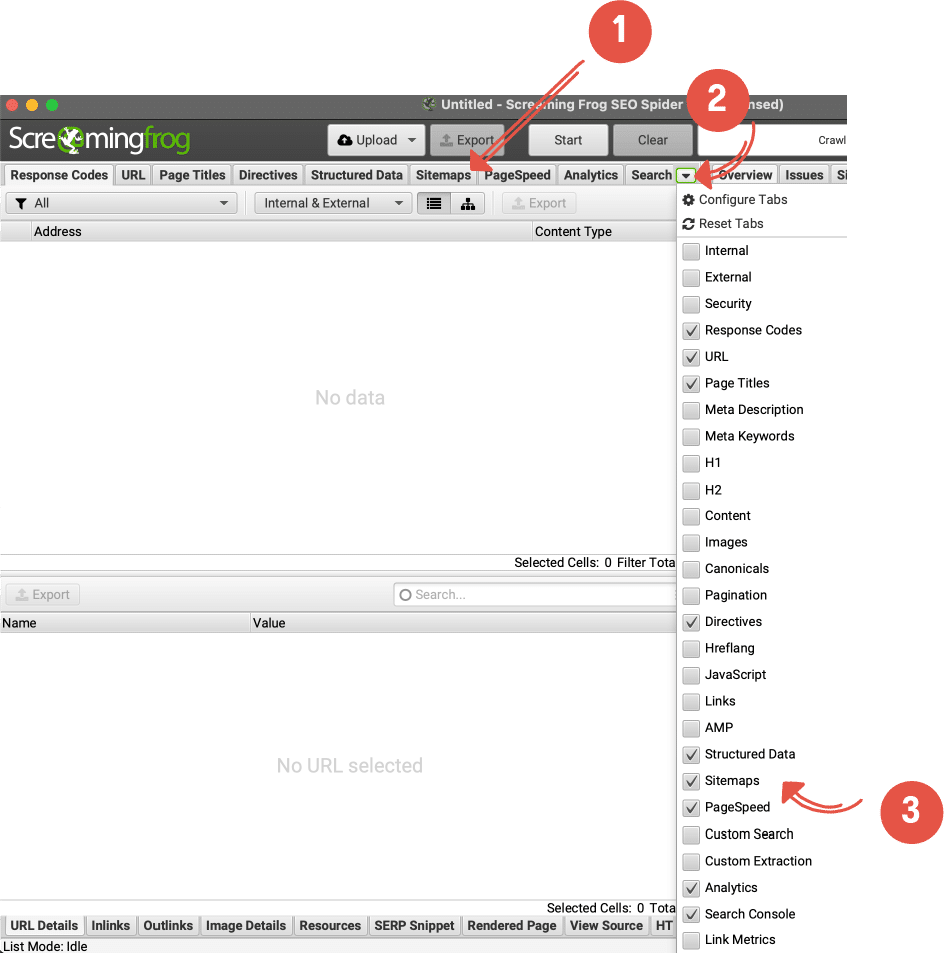The height and width of the screenshot is (954, 944).
Task: Uncheck Search Console checkbox
Action: click(x=691, y=914)
